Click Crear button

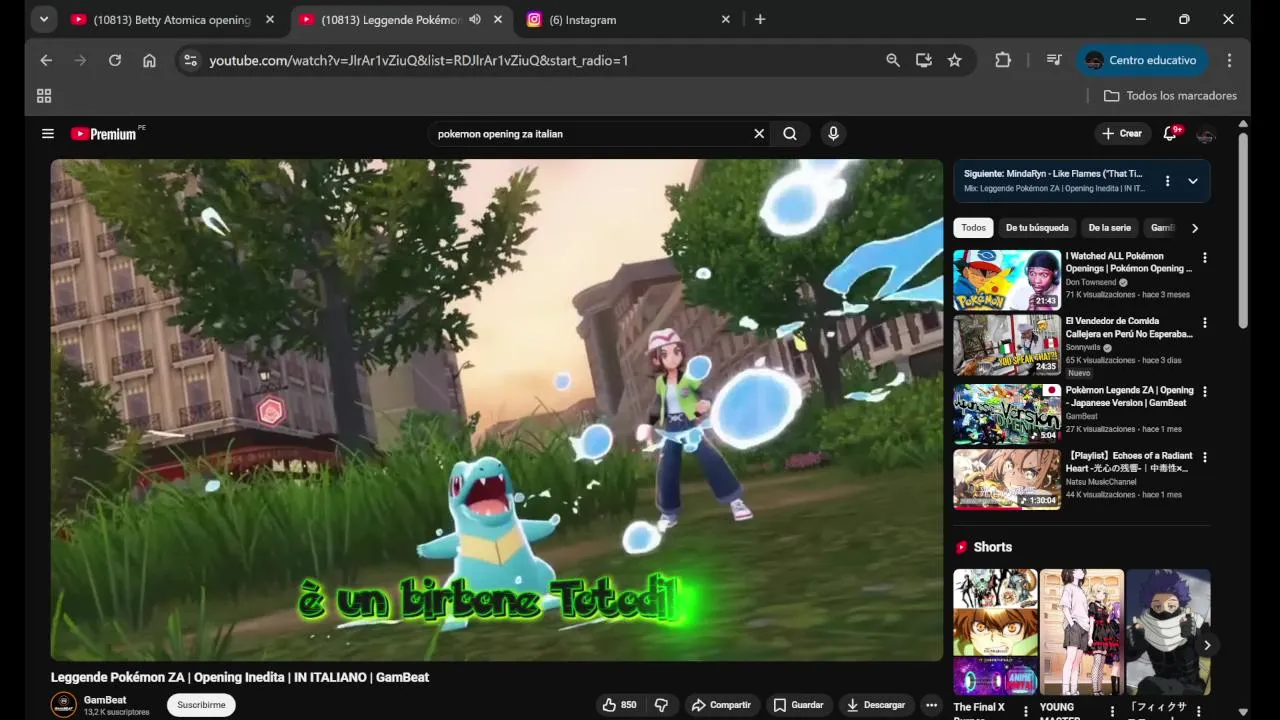(x=1121, y=134)
